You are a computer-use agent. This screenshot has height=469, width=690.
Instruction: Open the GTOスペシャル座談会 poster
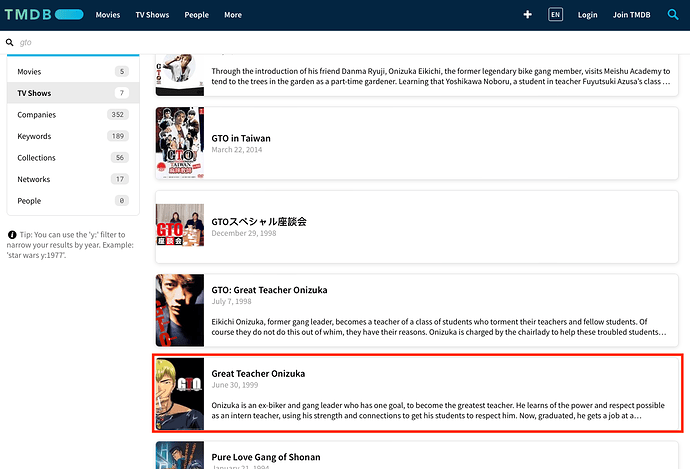pos(180,225)
